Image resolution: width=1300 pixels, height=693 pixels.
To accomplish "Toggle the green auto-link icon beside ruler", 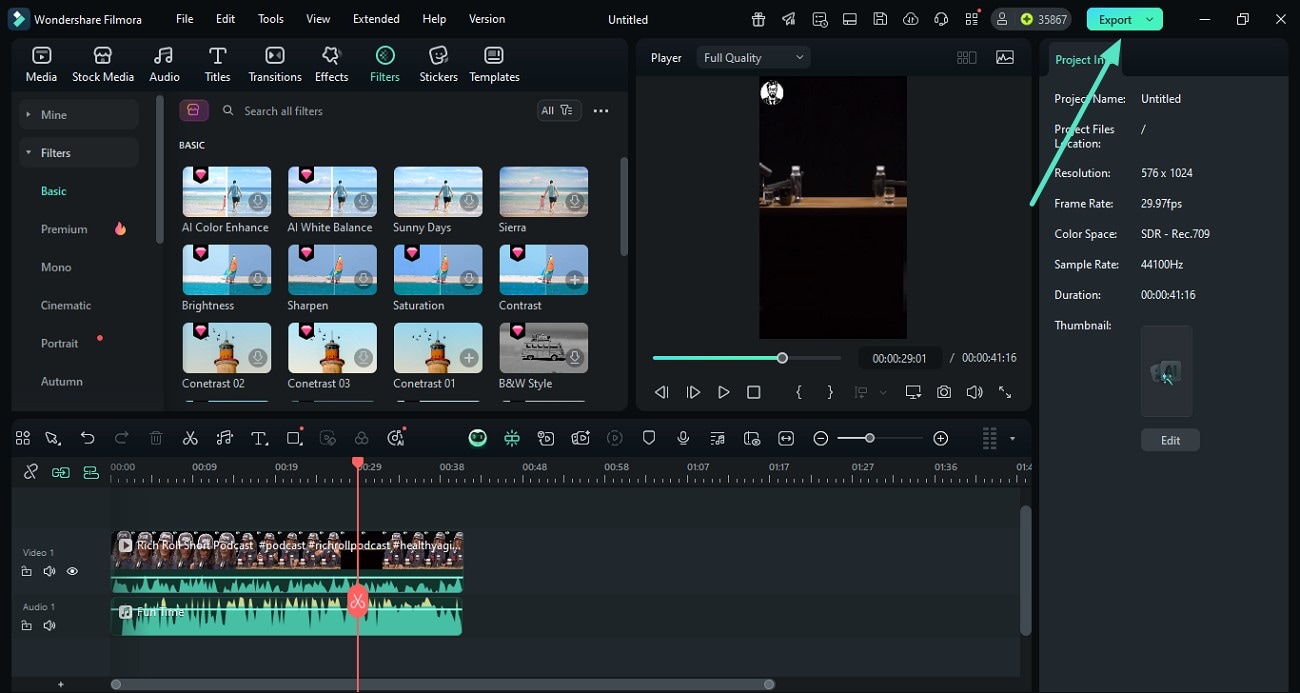I will pyautogui.click(x=61, y=472).
